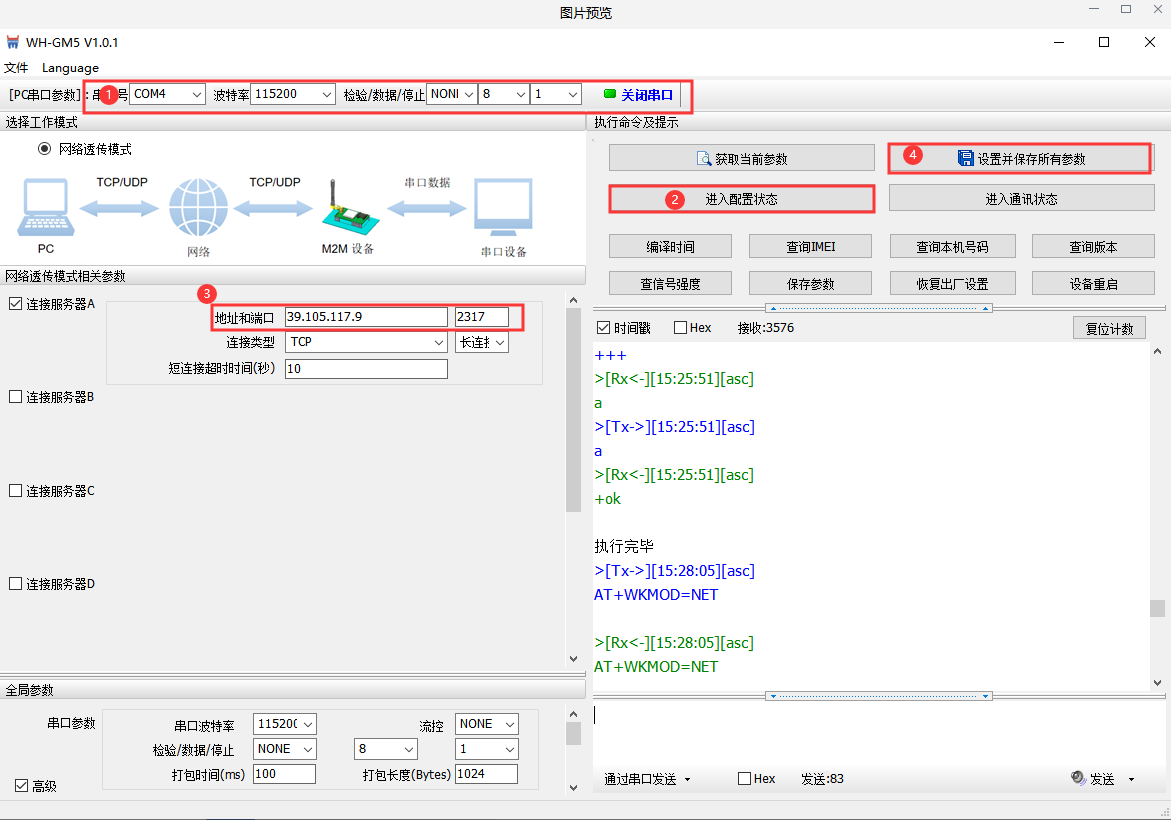Click the send icon at bottom right
This screenshot has width=1171, height=820.
coord(1079,778)
